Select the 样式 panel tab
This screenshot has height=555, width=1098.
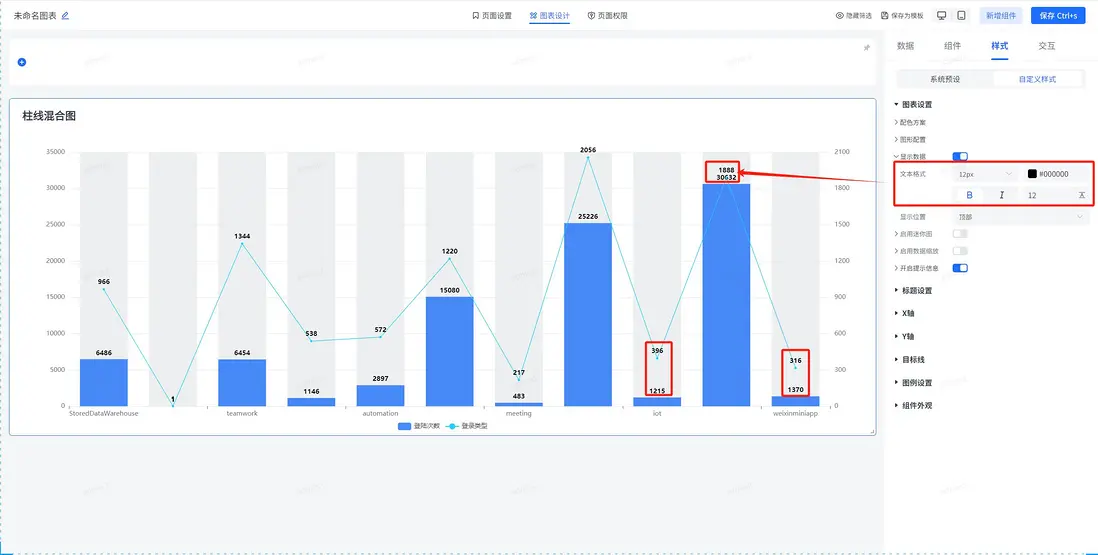point(999,46)
